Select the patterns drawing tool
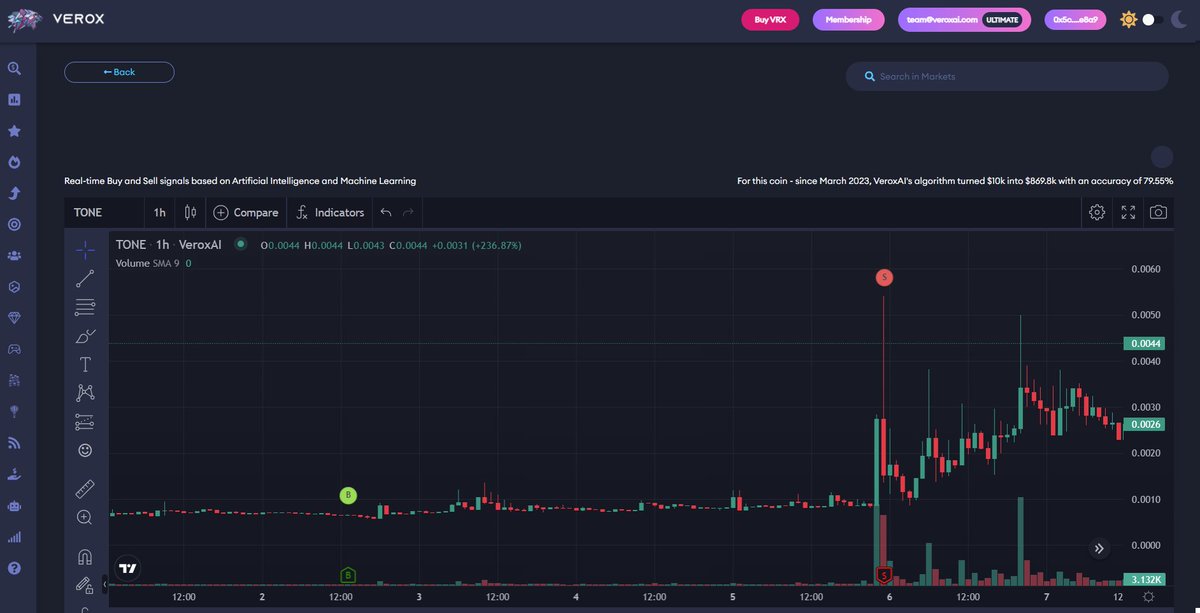This screenshot has height=613, width=1200. [x=85, y=393]
